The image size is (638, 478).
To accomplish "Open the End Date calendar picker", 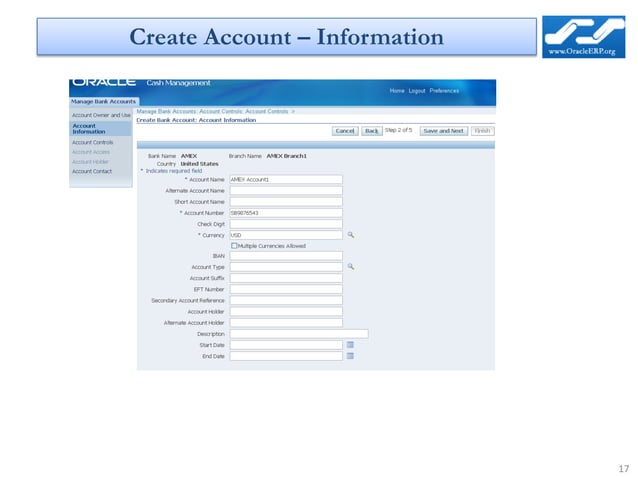I will [x=350, y=356].
